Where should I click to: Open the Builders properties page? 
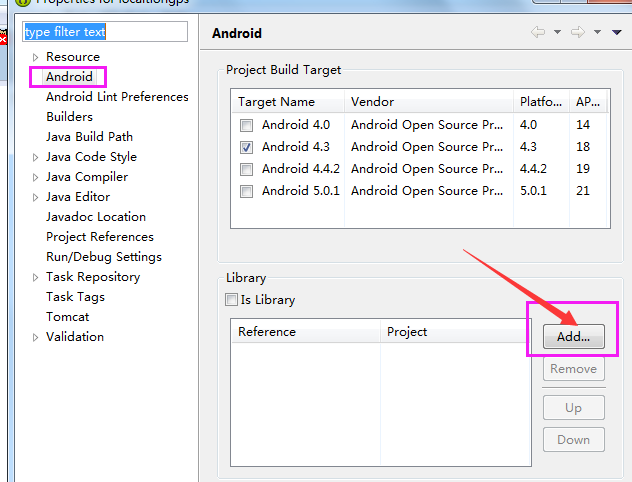click(69, 116)
